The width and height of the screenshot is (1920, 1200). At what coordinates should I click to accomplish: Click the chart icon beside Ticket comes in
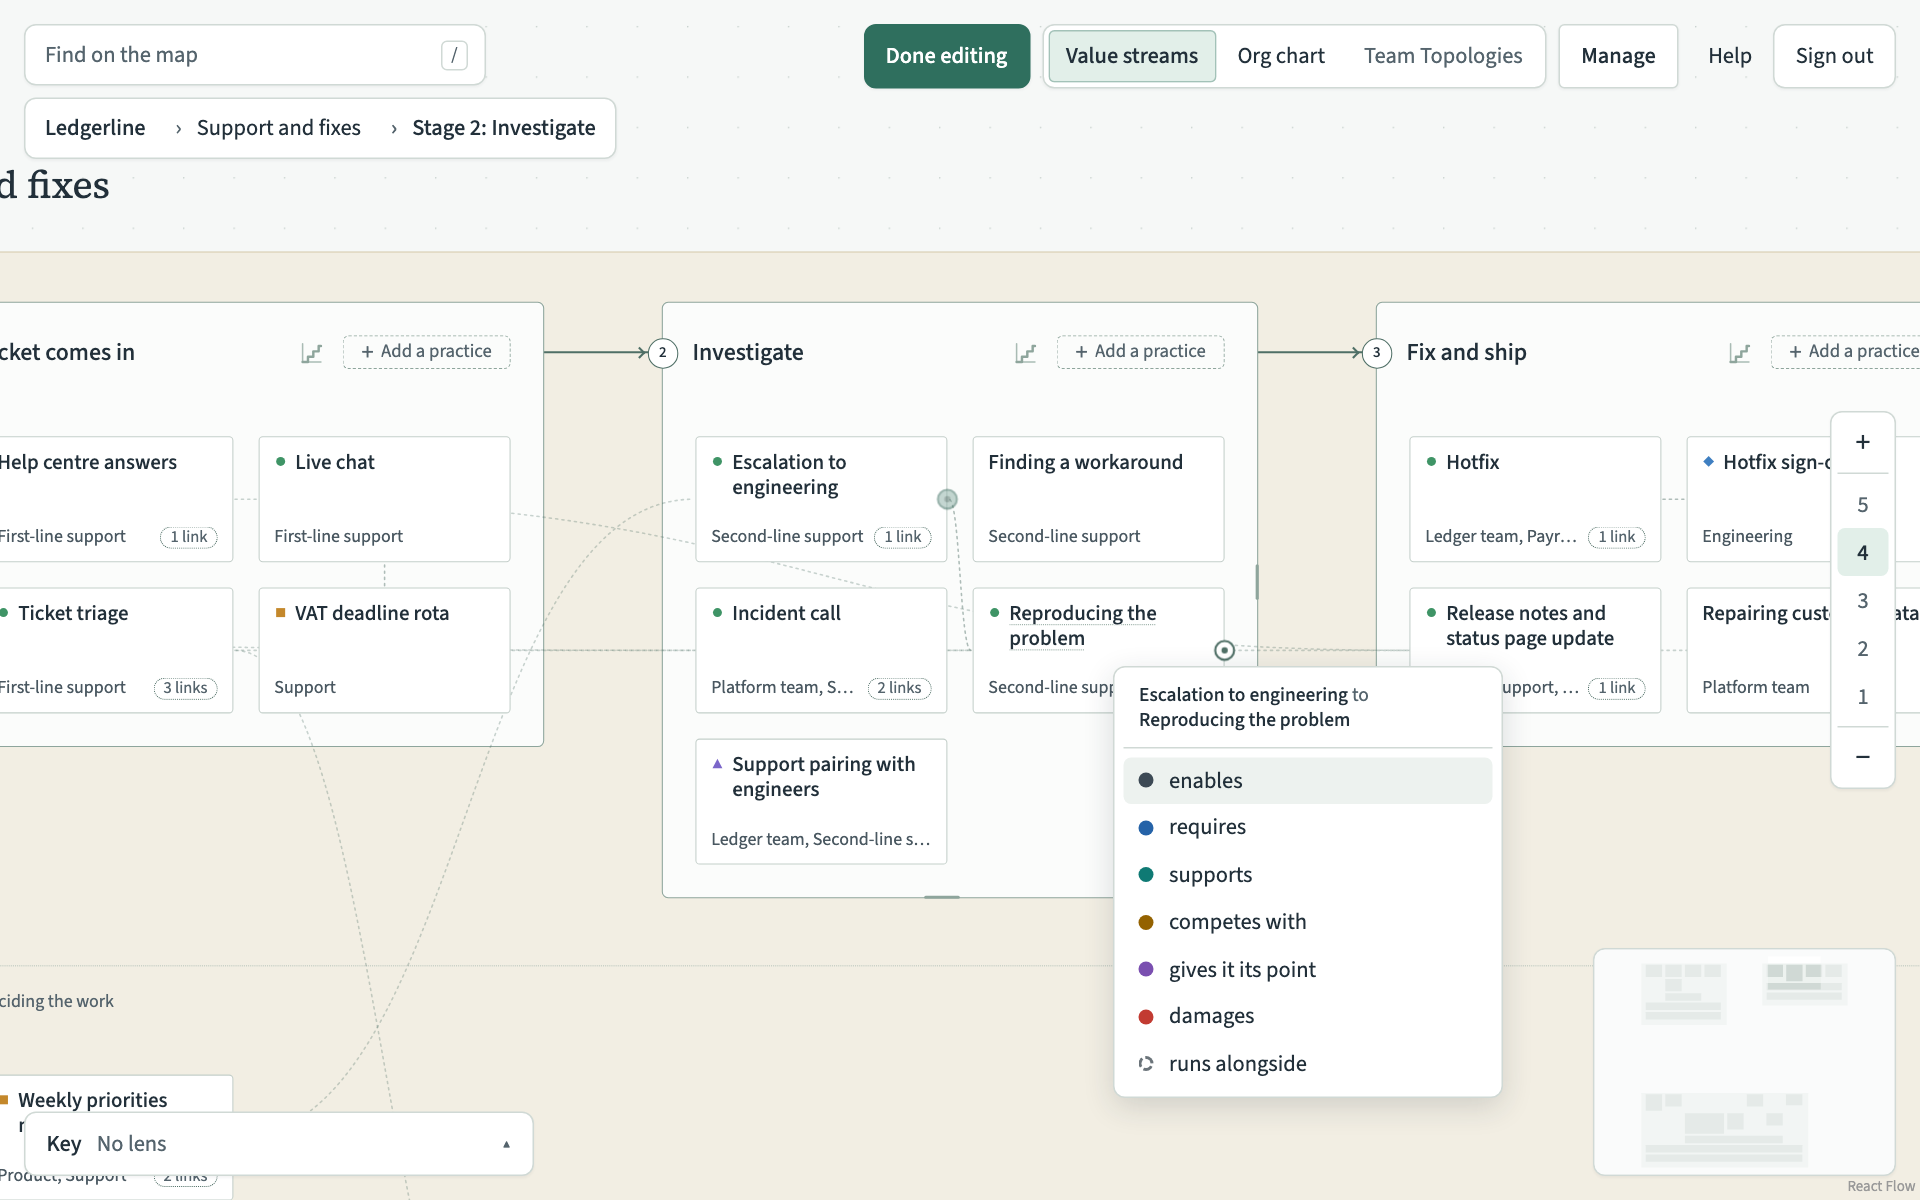pos(311,353)
